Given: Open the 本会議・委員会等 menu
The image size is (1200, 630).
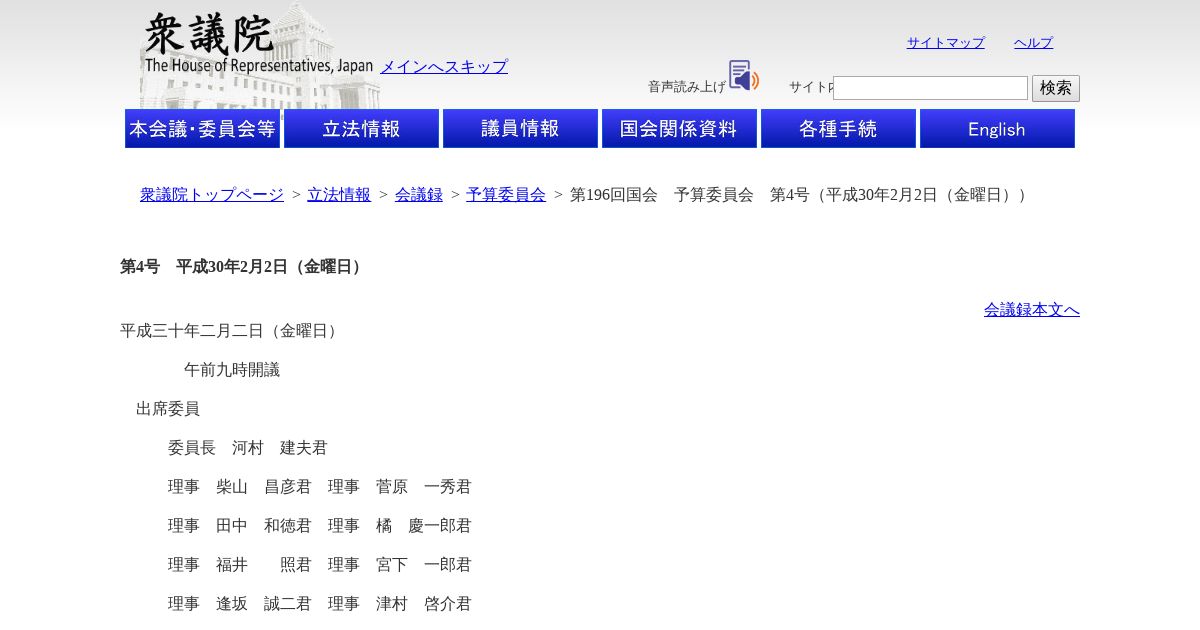Looking at the screenshot, I should pyautogui.click(x=202, y=129).
